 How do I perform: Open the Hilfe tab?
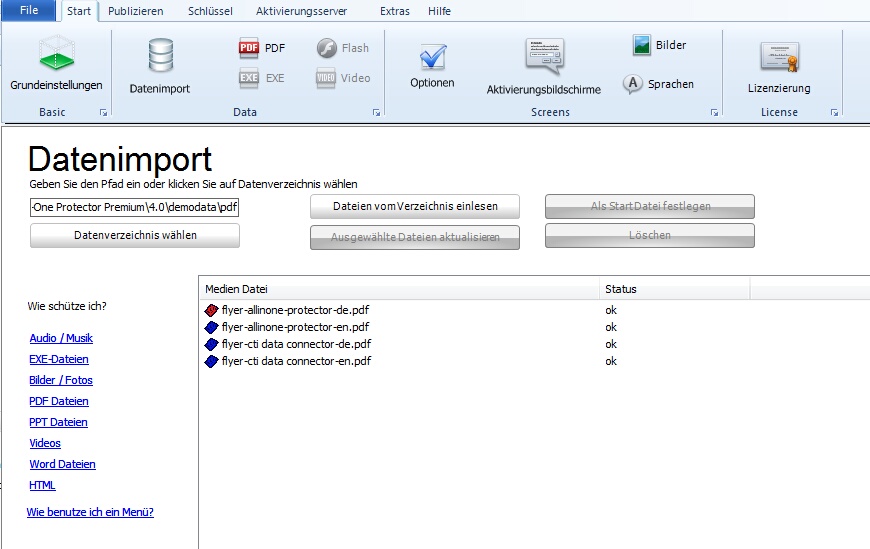439,11
